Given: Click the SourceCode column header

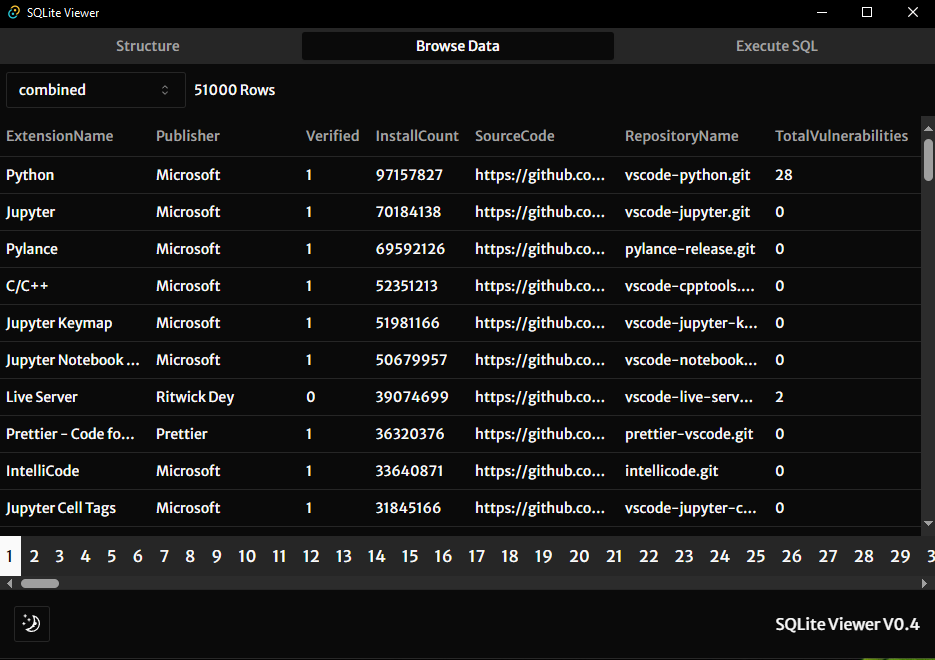Looking at the screenshot, I should tap(515, 136).
